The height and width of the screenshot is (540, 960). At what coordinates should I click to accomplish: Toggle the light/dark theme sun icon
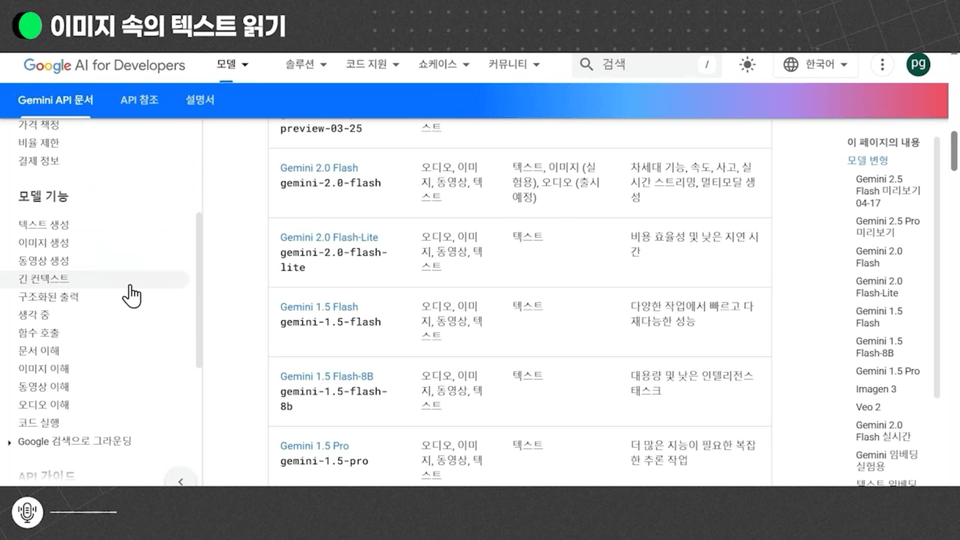pos(747,64)
